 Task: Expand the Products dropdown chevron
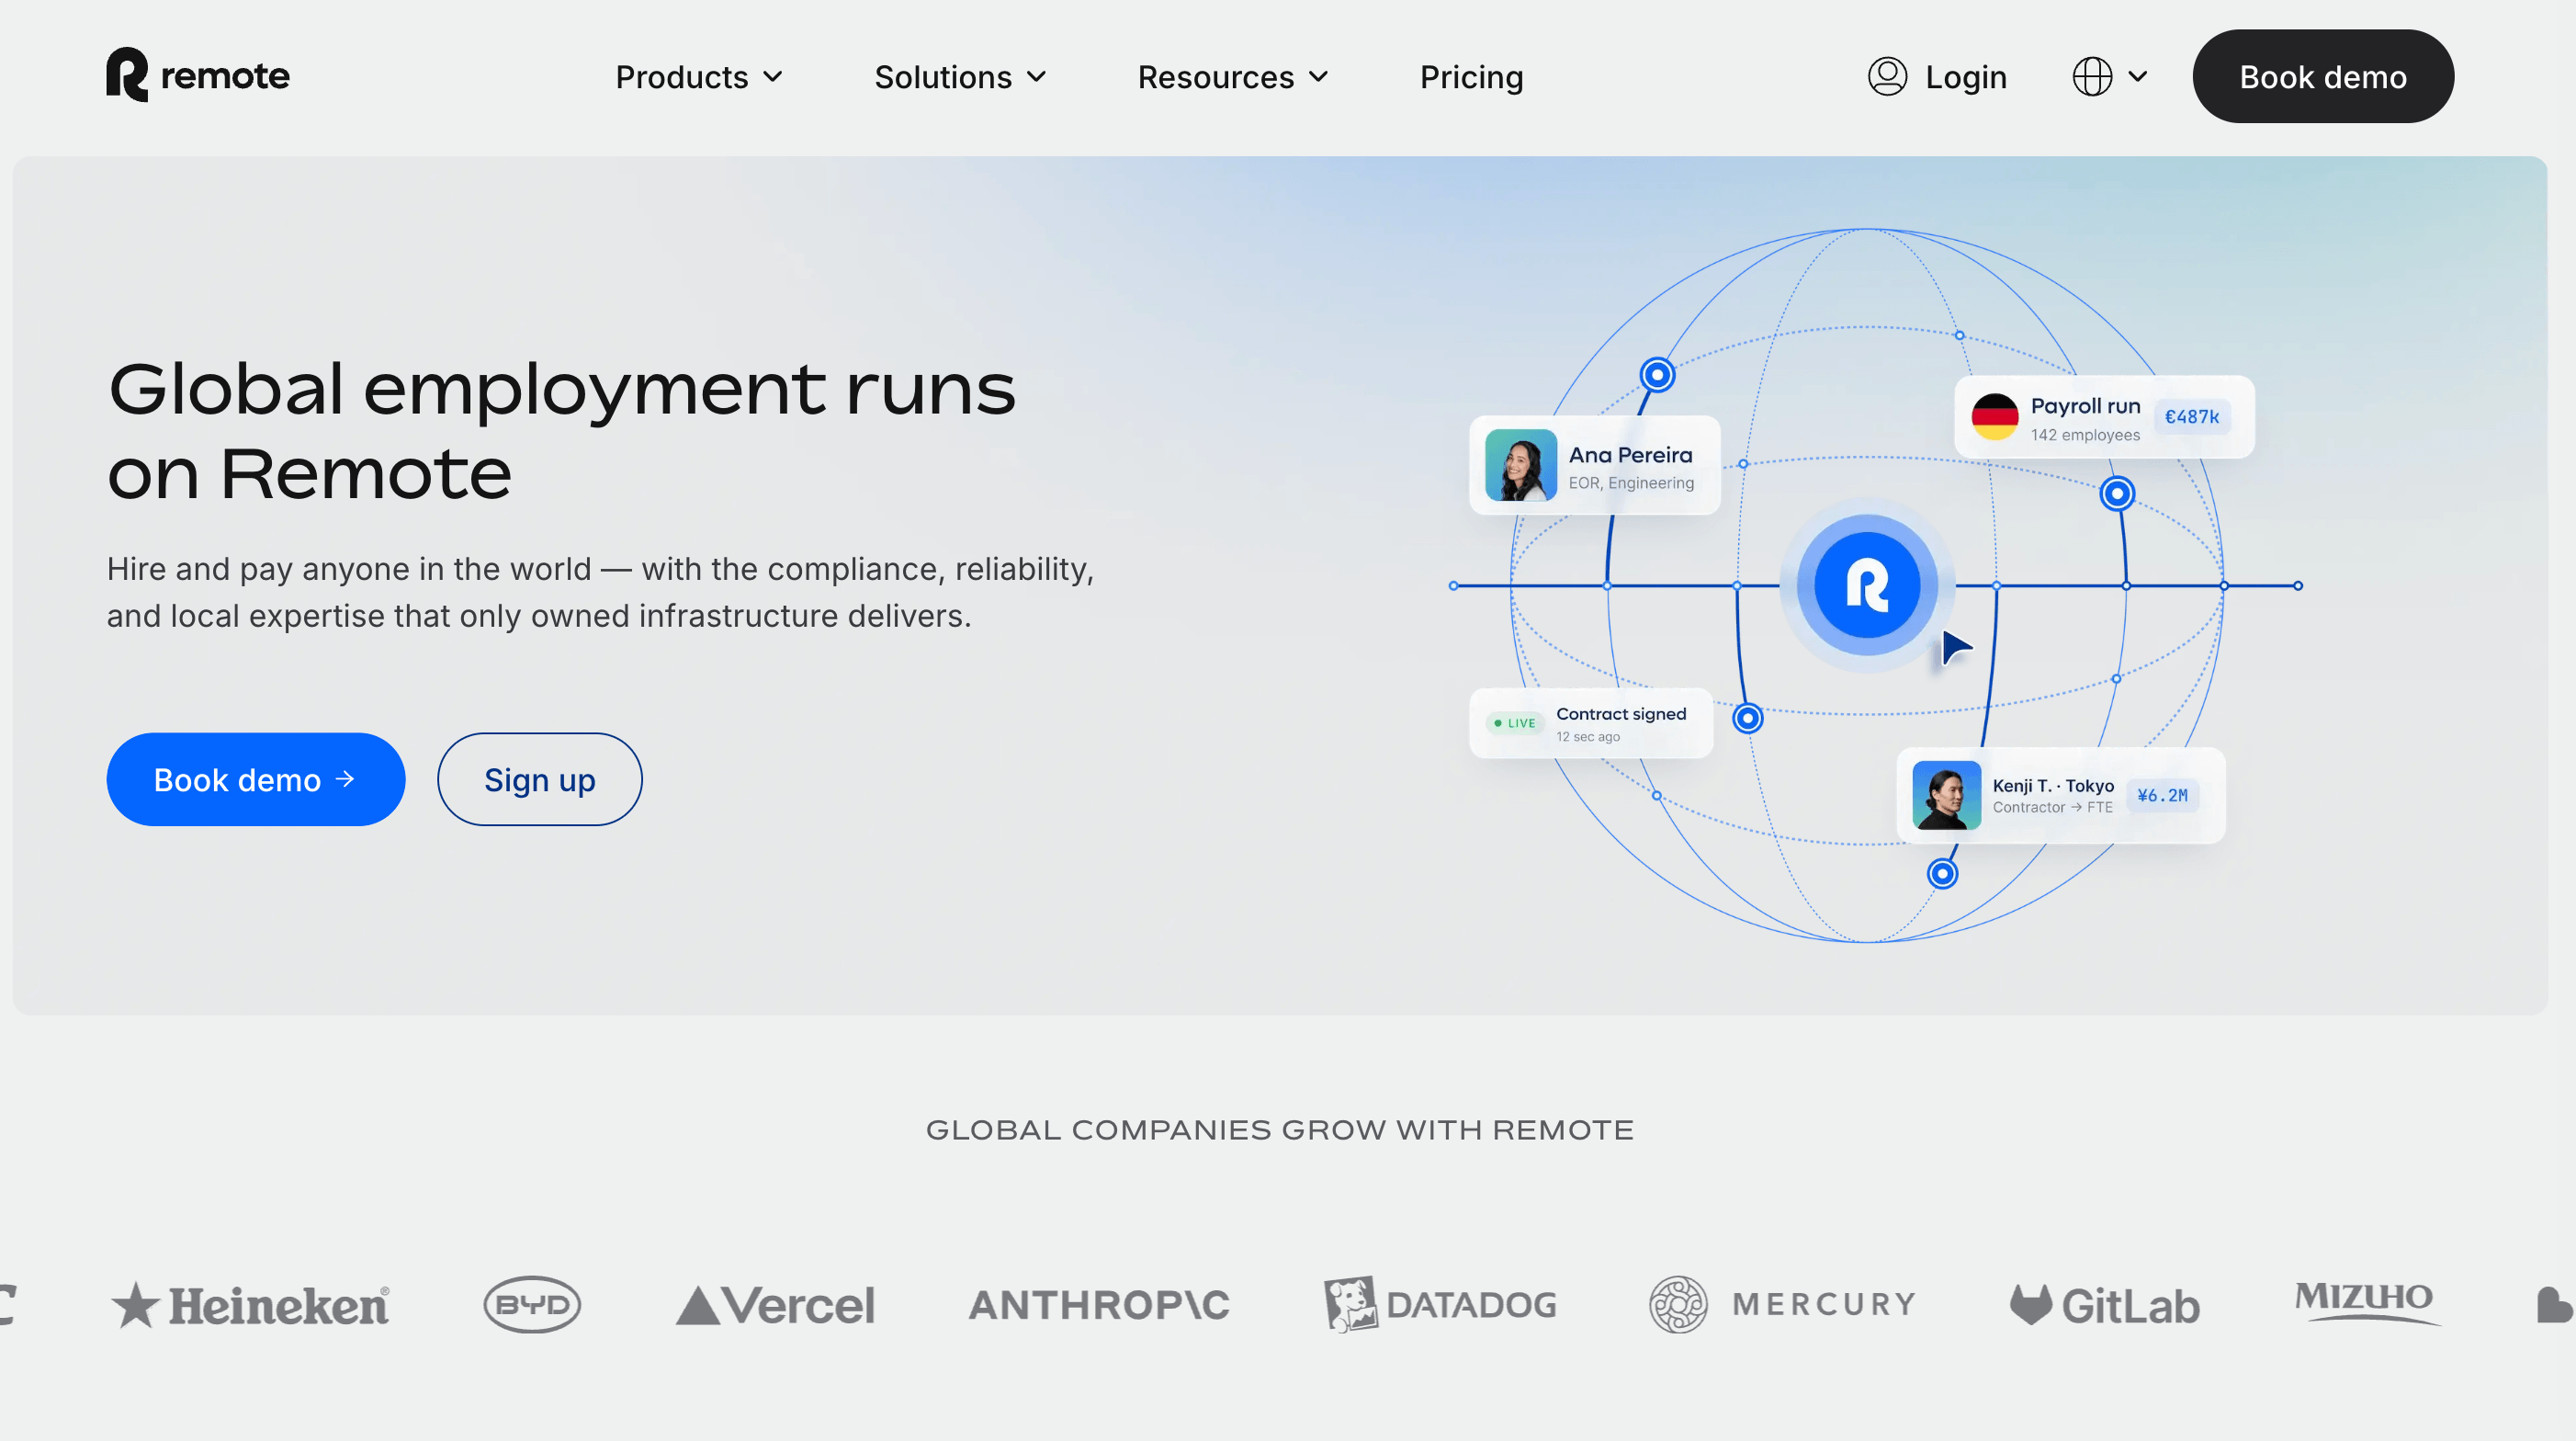(x=773, y=77)
